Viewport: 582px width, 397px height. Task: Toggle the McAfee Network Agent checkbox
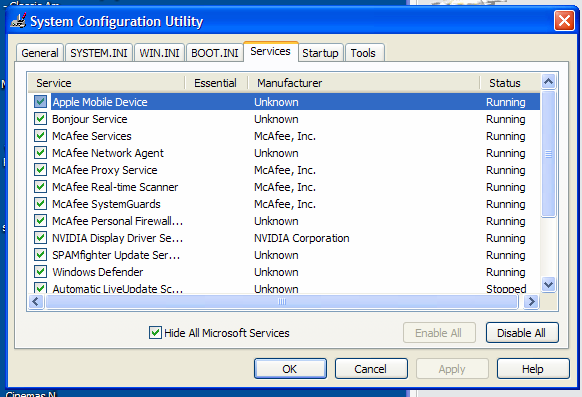tap(40, 153)
